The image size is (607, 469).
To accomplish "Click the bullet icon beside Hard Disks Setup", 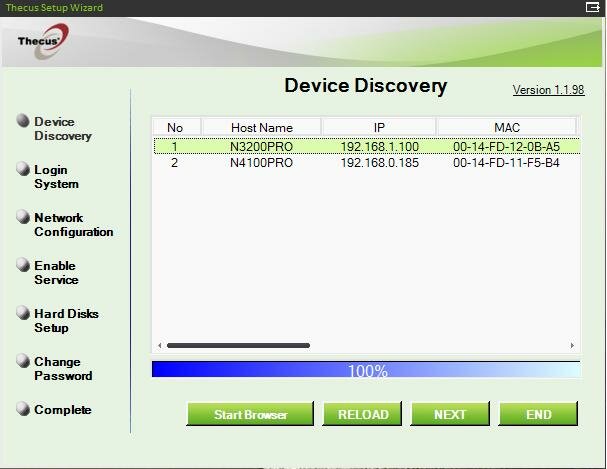I will (23, 313).
